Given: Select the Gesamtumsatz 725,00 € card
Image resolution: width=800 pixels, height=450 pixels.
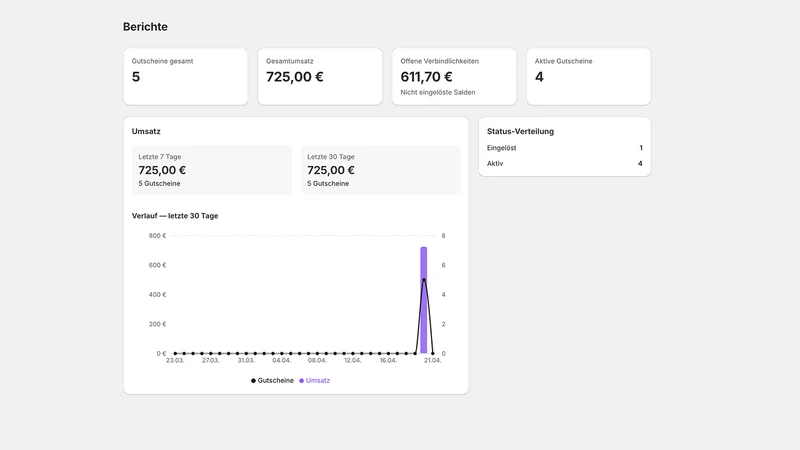Looking at the screenshot, I should tap(320, 77).
